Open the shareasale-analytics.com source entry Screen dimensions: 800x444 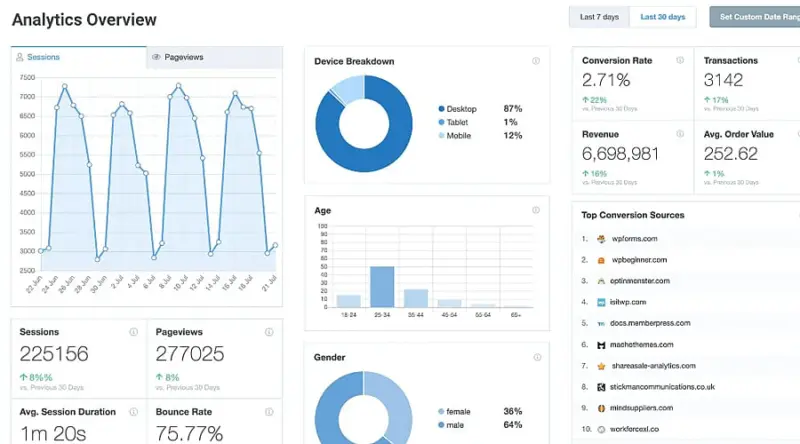pyautogui.click(x=654, y=365)
